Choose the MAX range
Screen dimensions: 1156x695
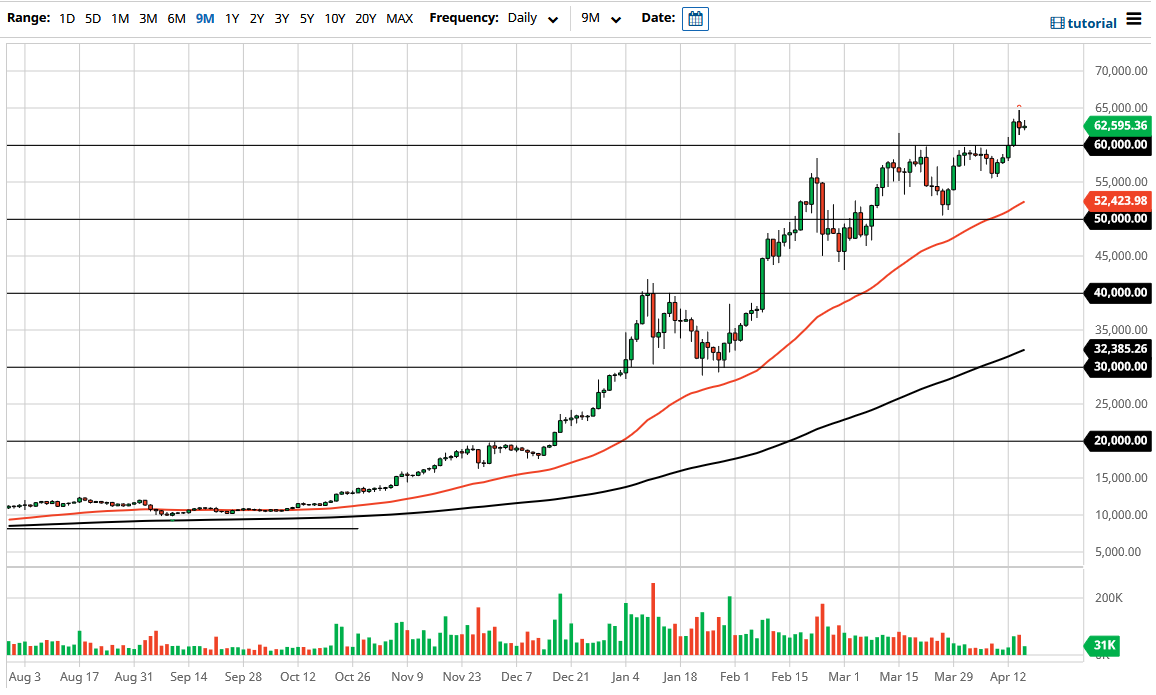tap(399, 18)
